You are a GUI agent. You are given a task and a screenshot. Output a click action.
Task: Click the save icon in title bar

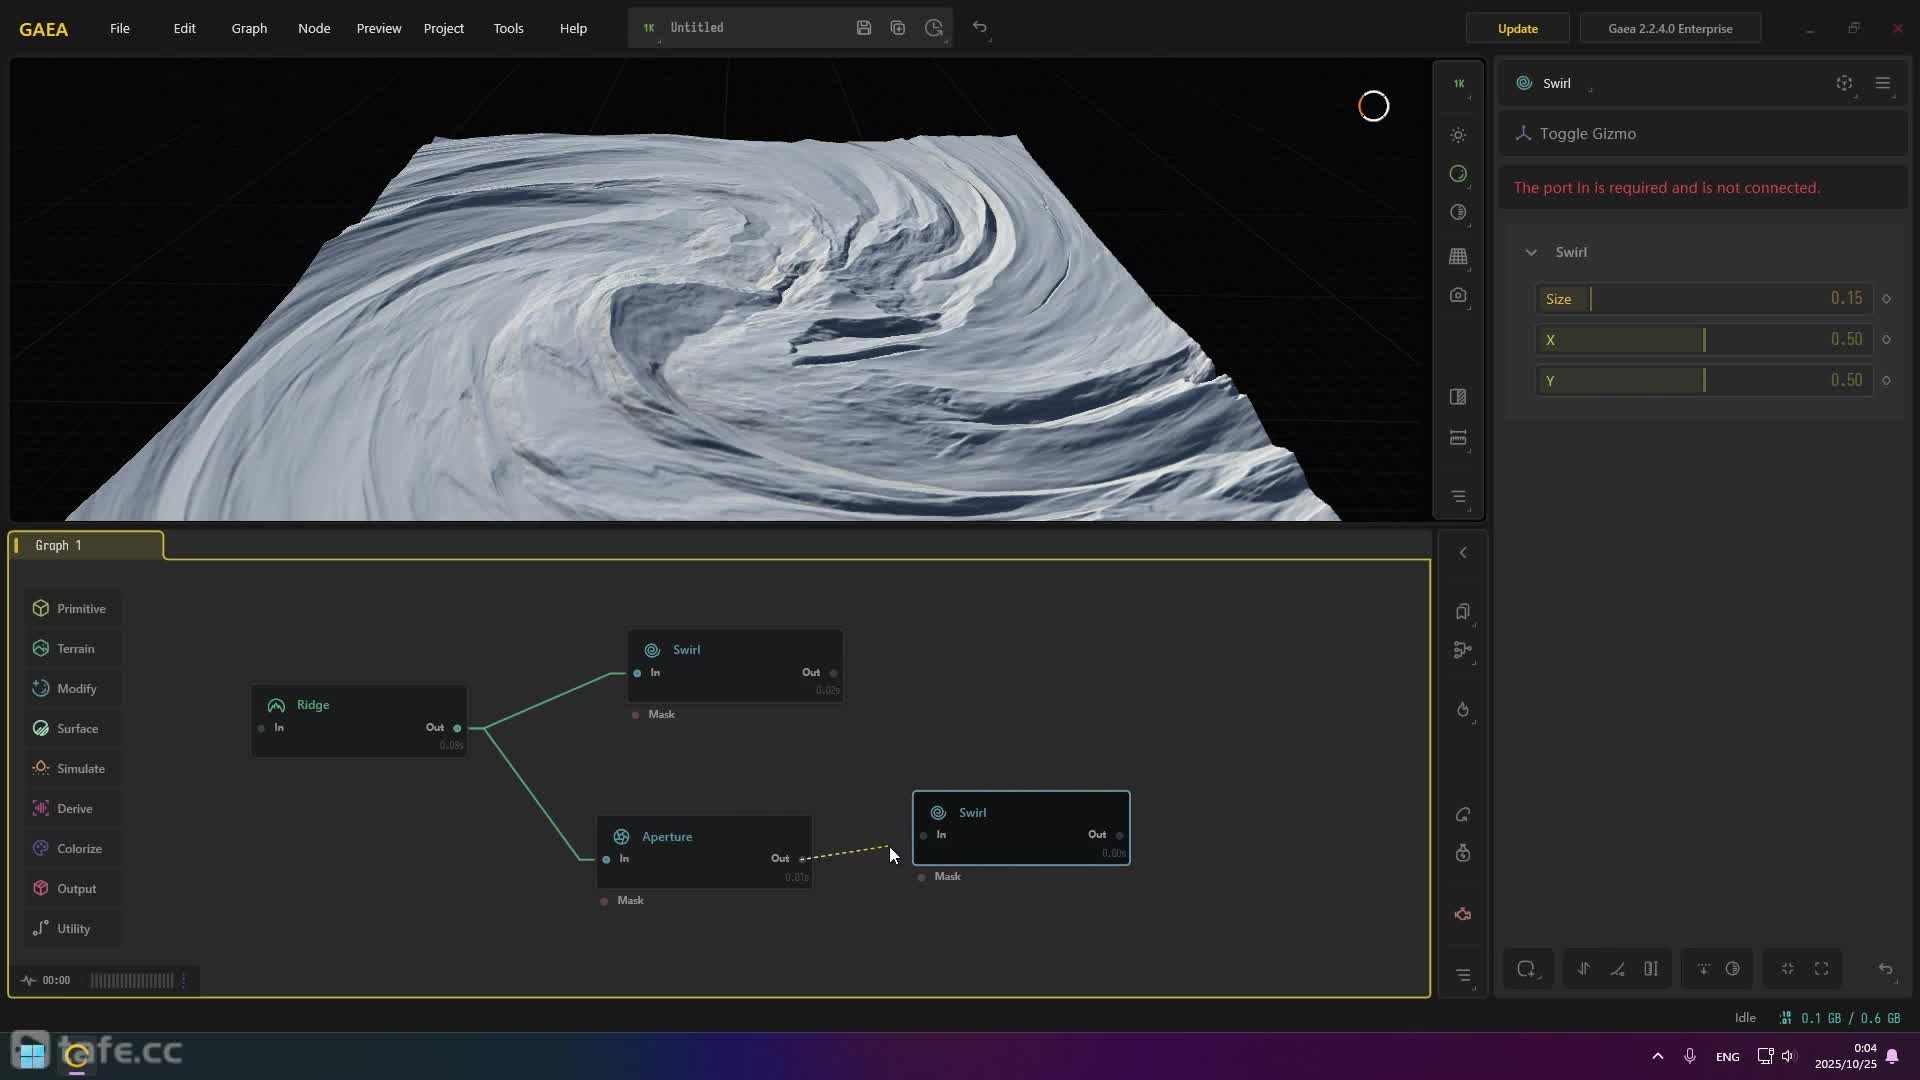[x=864, y=28]
